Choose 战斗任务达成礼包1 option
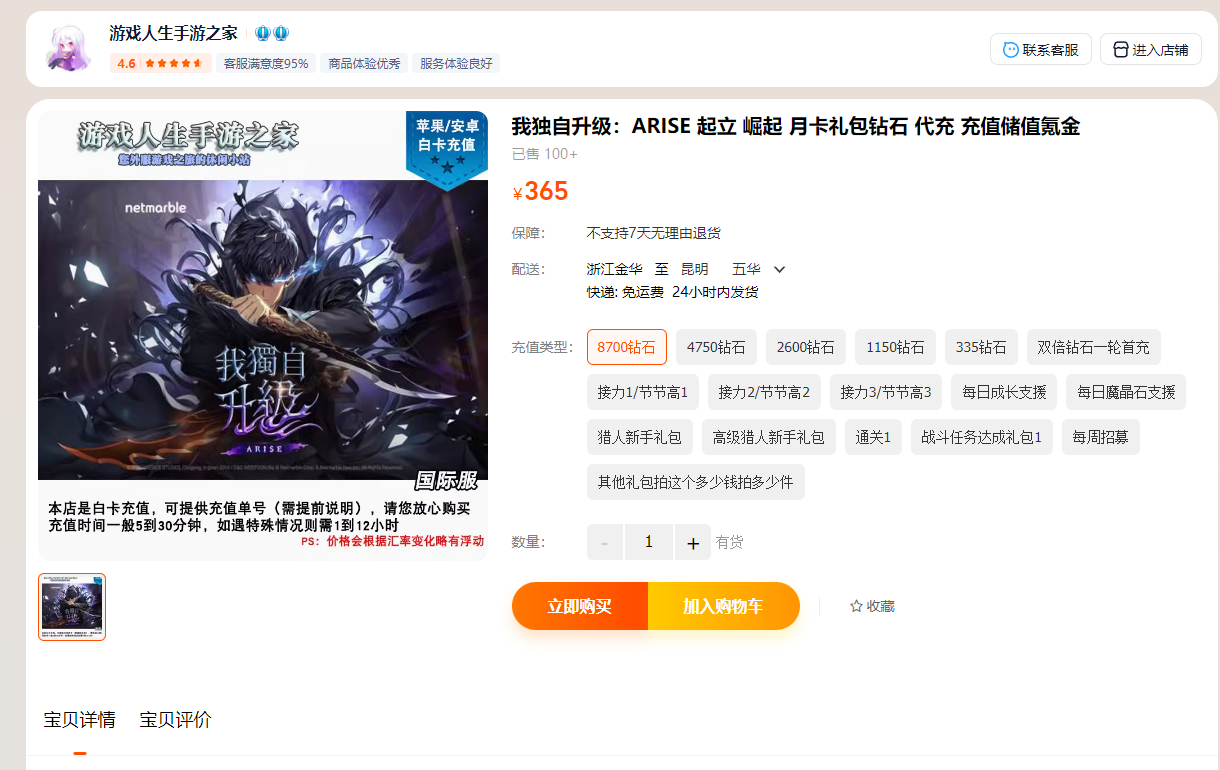The image size is (1220, 770). click(x=982, y=437)
